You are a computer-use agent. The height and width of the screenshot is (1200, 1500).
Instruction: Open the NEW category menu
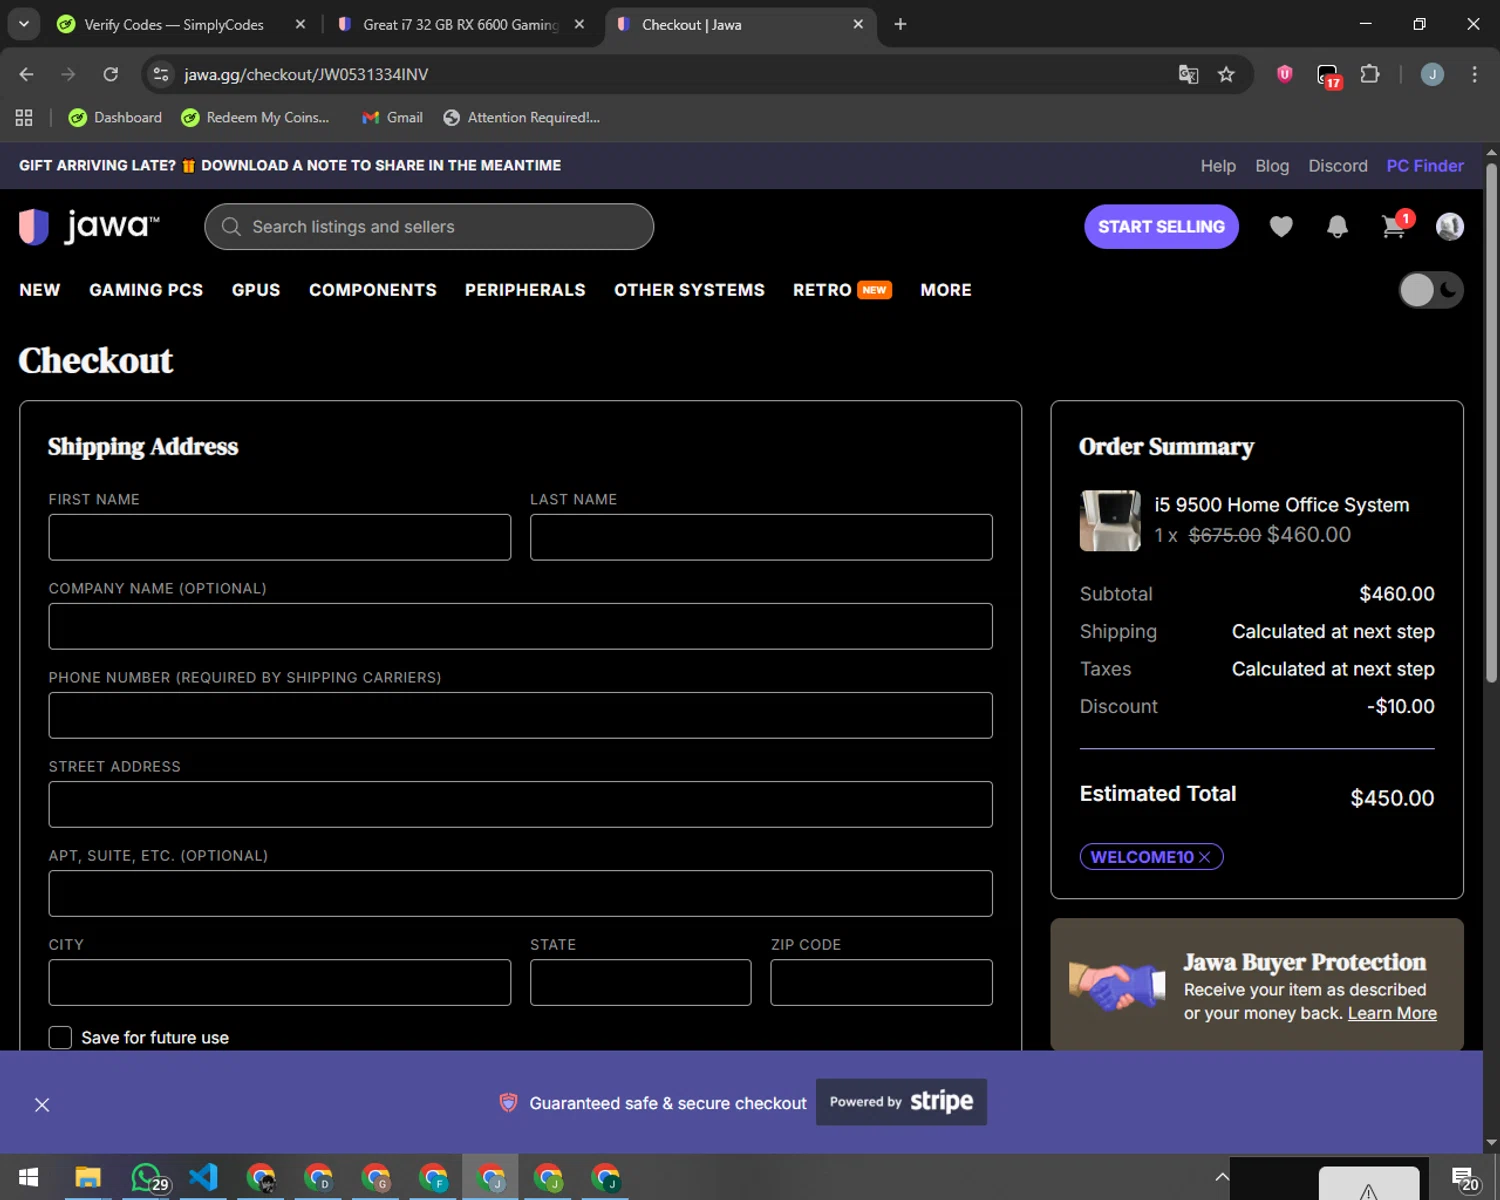point(40,290)
